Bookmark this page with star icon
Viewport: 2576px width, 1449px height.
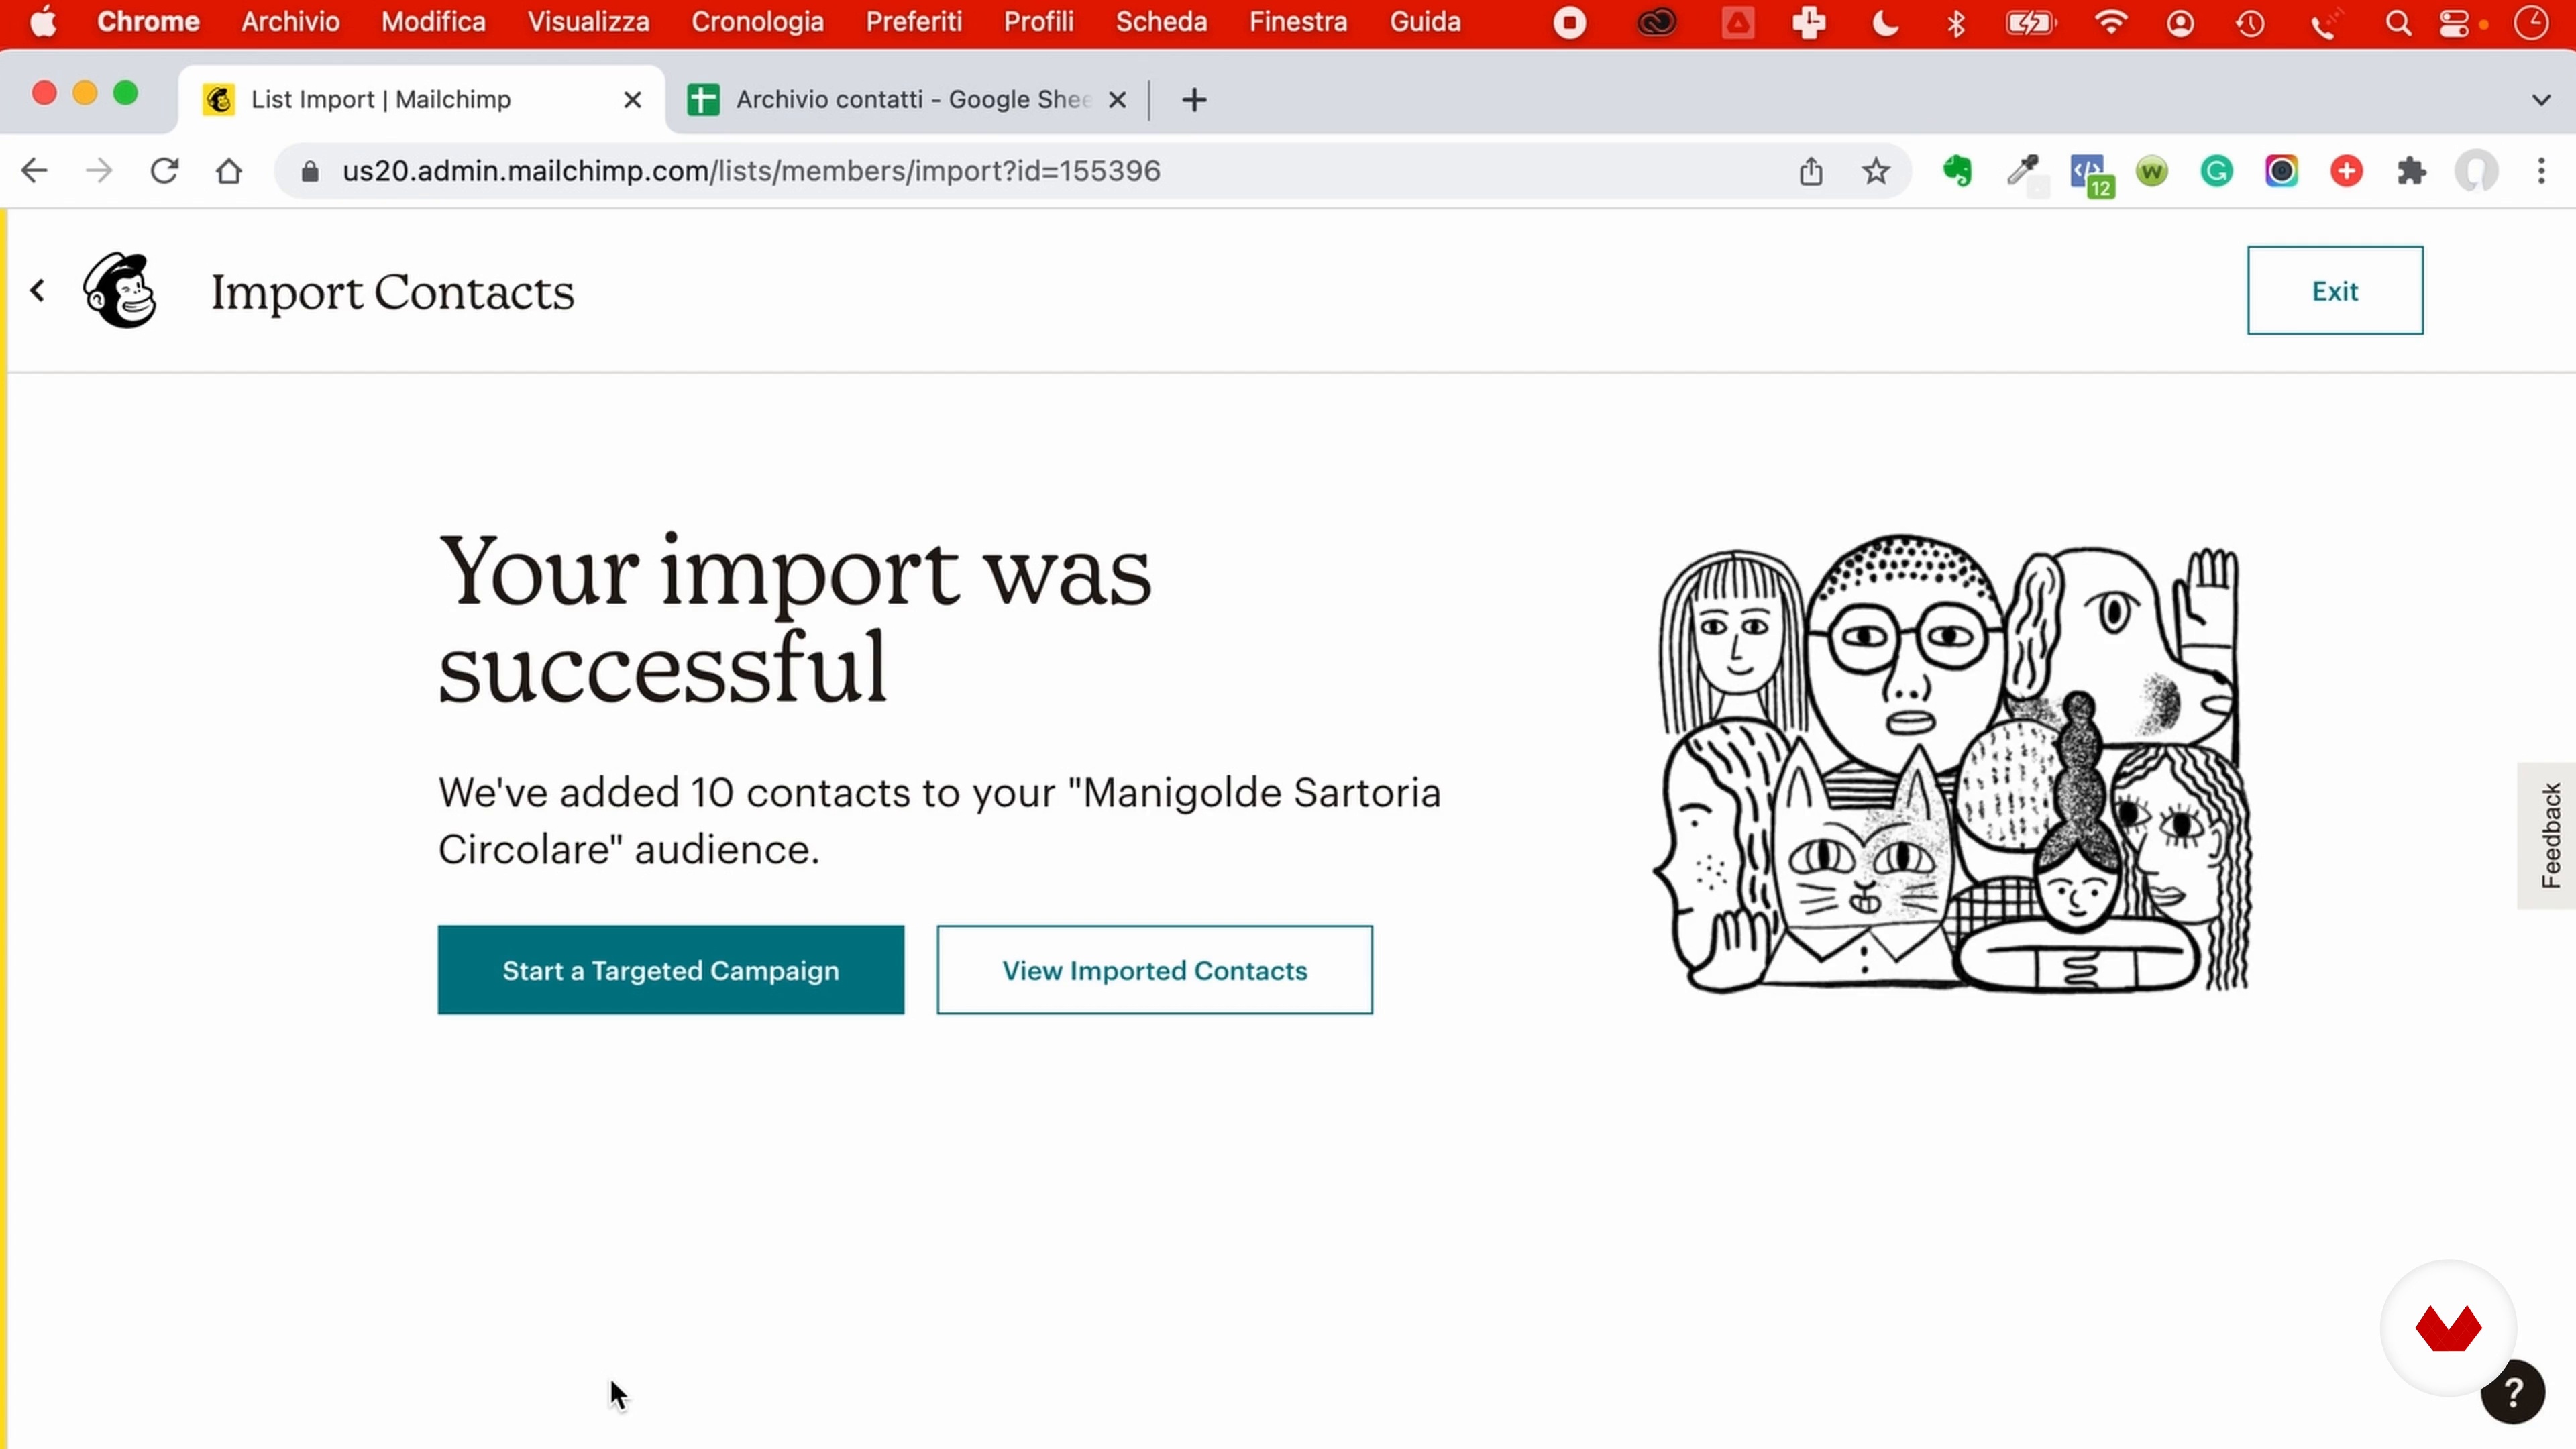pos(1876,171)
